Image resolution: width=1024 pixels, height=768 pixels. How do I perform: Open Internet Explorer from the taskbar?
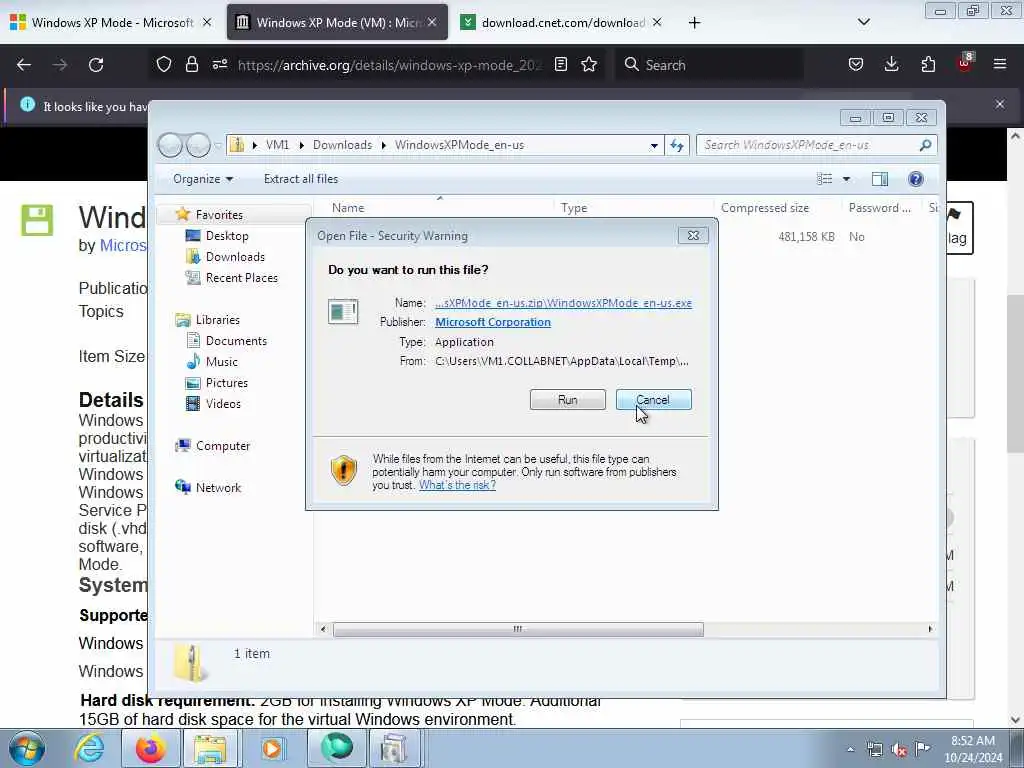click(89, 748)
